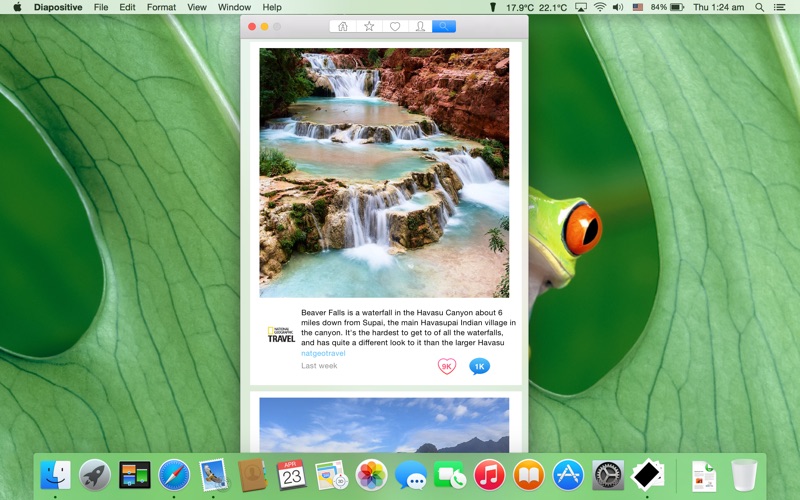
Task: Open the AirPlay display menu bar icon
Action: [581, 7]
